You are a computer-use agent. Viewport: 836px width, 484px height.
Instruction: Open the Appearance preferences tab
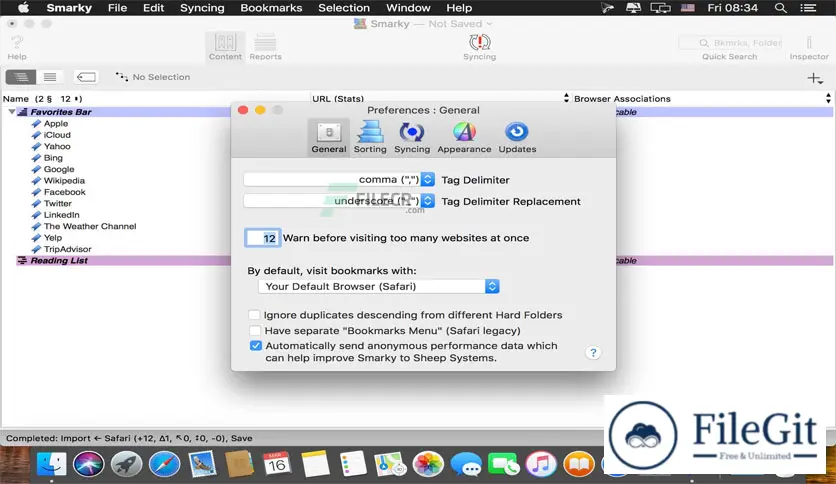[464, 138]
